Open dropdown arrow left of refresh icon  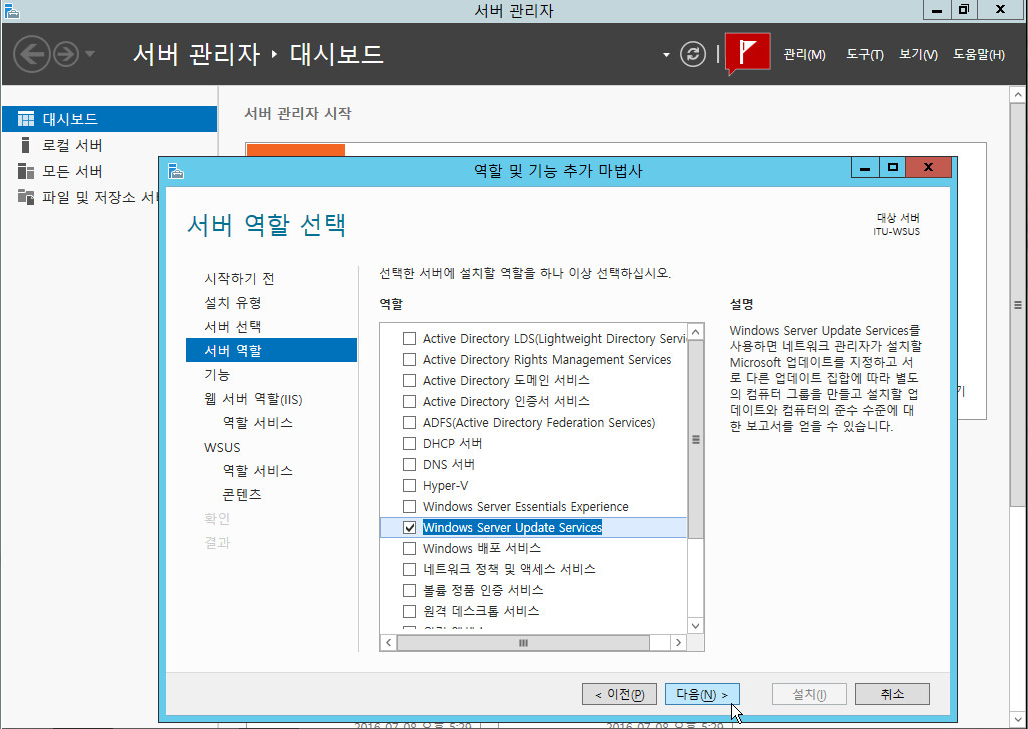pos(667,55)
